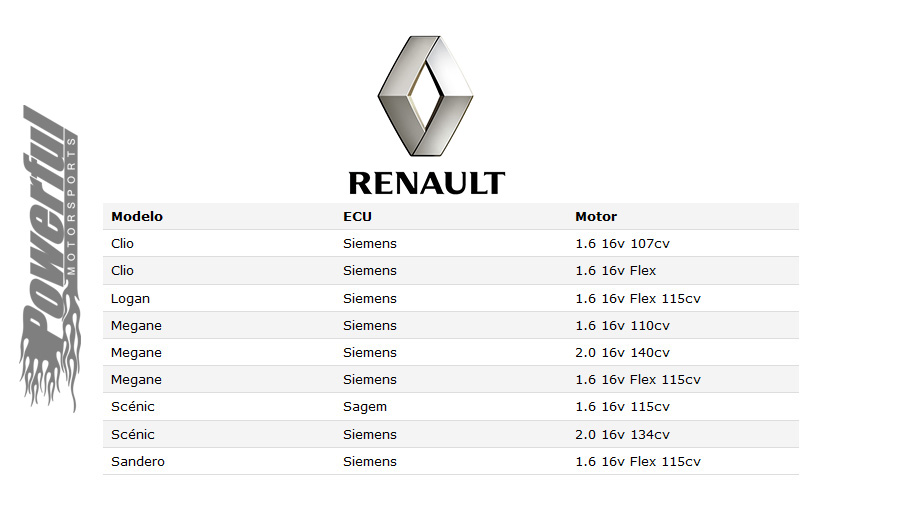Select the Modelo column header
The image size is (900, 518).
[x=137, y=217]
